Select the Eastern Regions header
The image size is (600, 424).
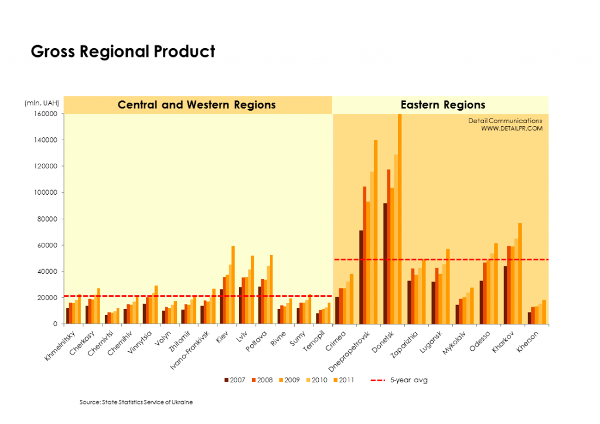click(442, 104)
